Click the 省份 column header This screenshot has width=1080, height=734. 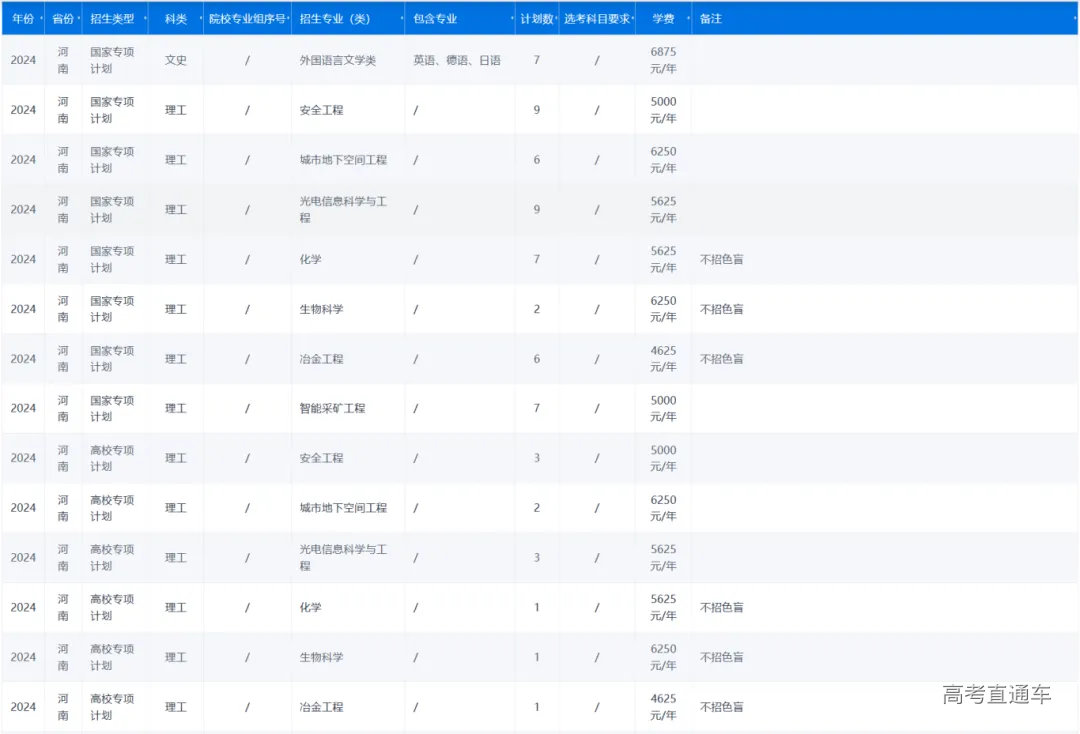coord(63,19)
